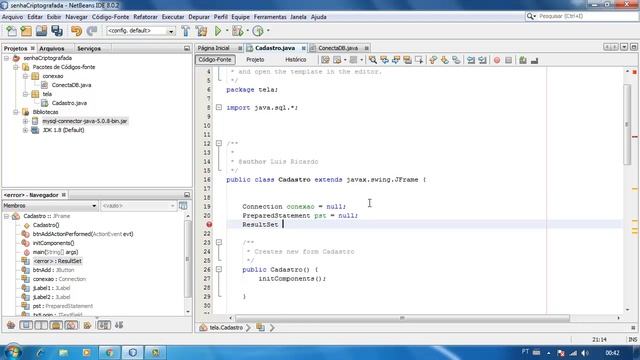Screen dimensions: 640x360
Task: Toggle Fully Qualified Names in Navigator
Action: [x=87, y=325]
